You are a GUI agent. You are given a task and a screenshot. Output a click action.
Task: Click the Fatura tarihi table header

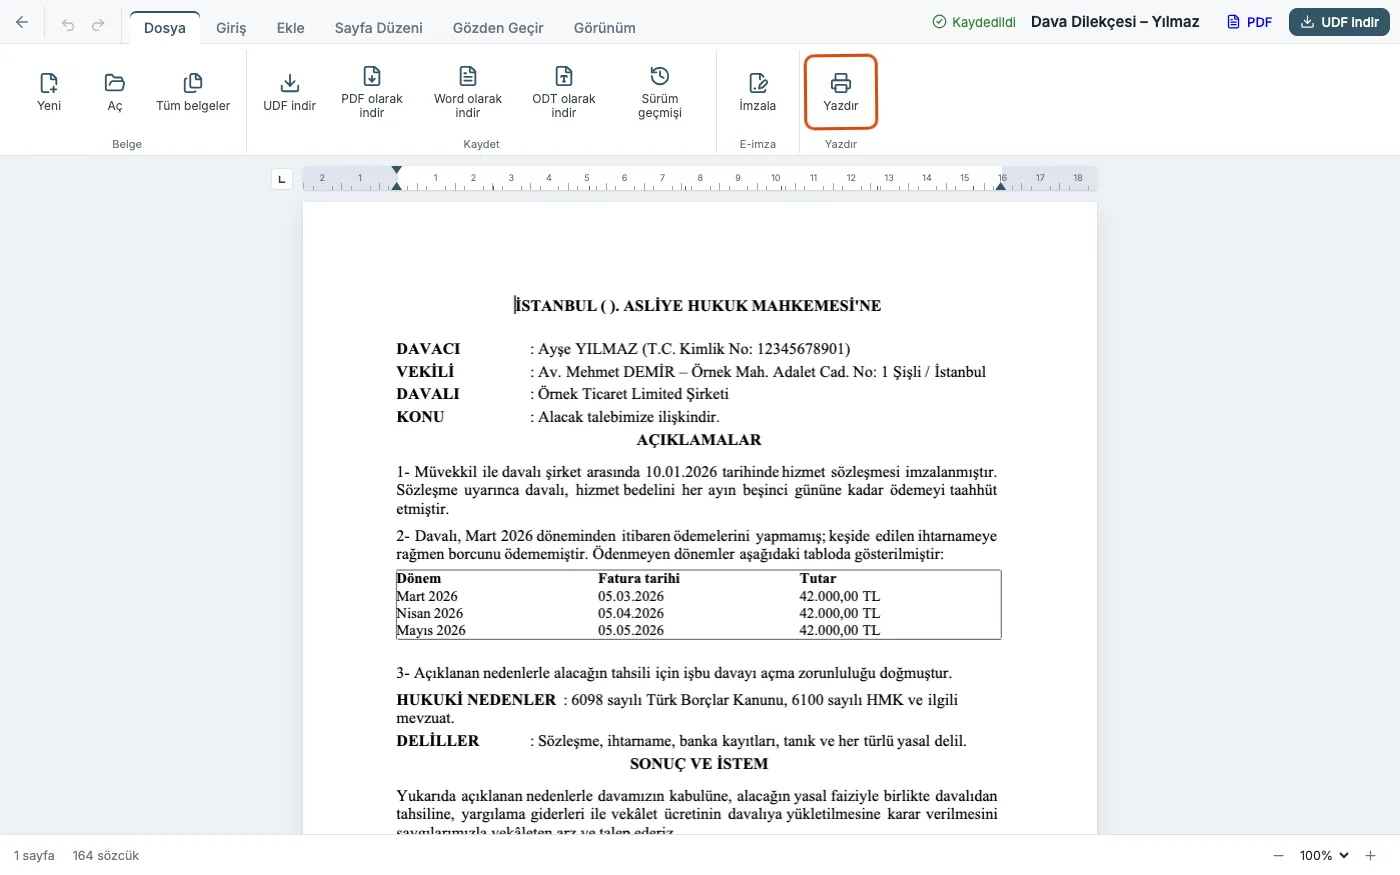pos(639,579)
